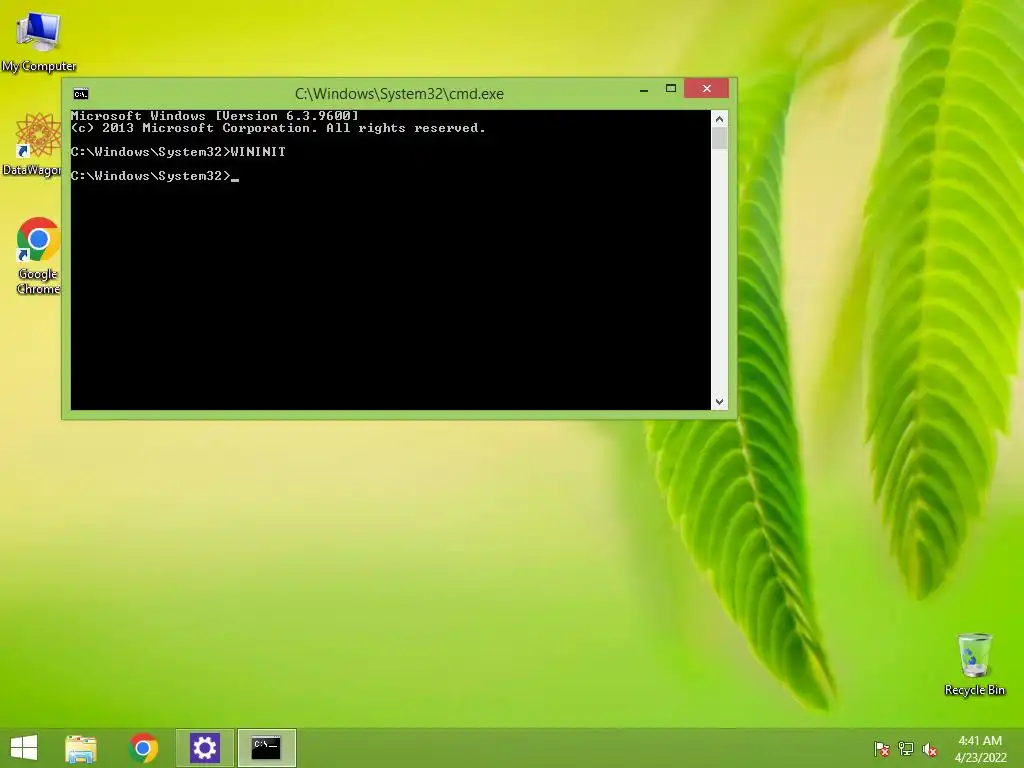
Task: Click the Microsoft Windows Version 6.3.9600 line
Action: pos(215,116)
